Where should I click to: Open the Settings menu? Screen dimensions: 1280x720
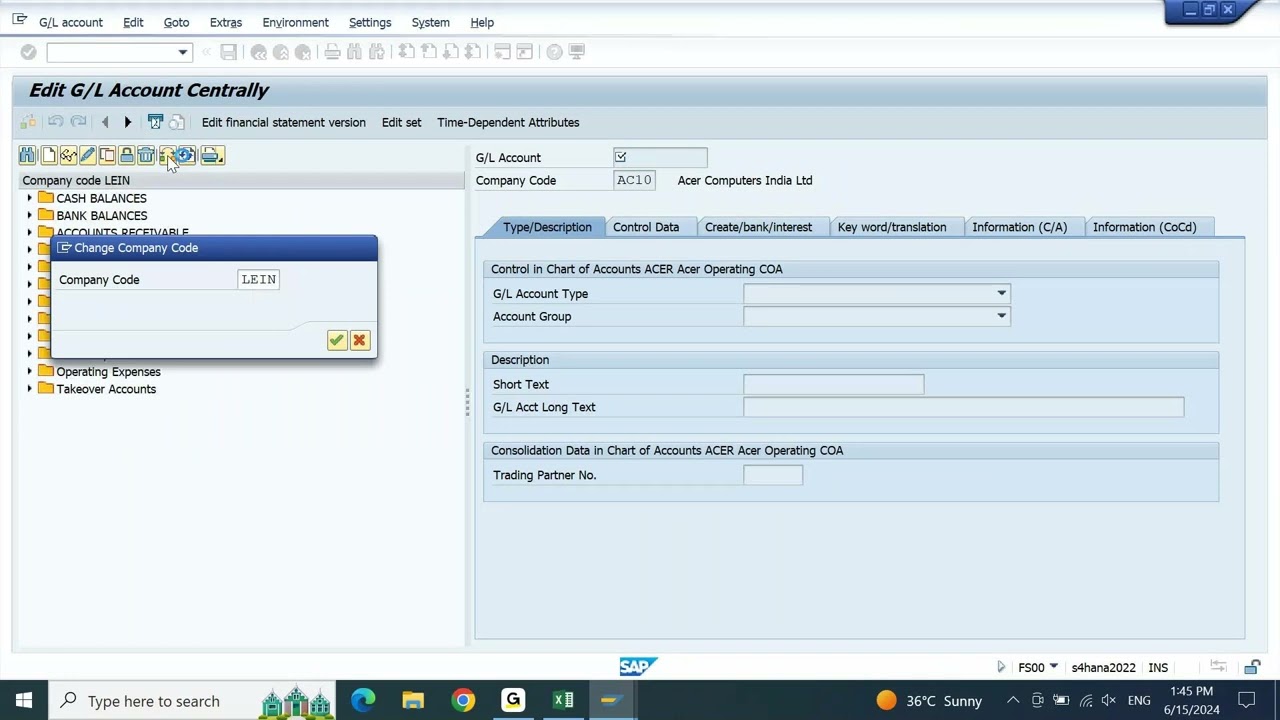coord(370,22)
